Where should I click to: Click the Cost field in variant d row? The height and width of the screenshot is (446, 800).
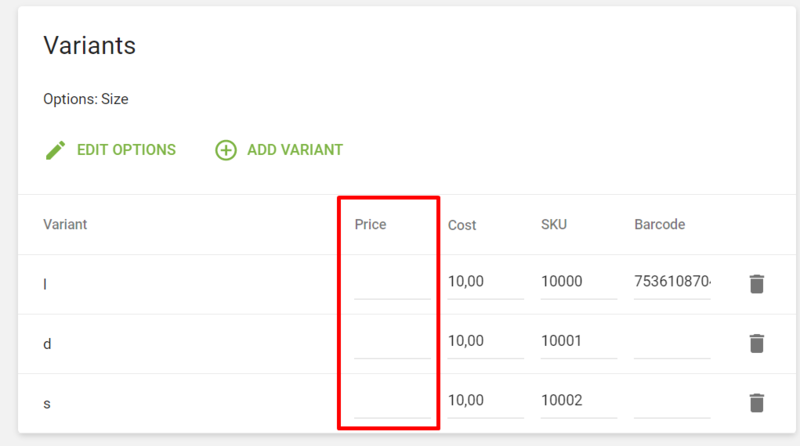(485, 342)
